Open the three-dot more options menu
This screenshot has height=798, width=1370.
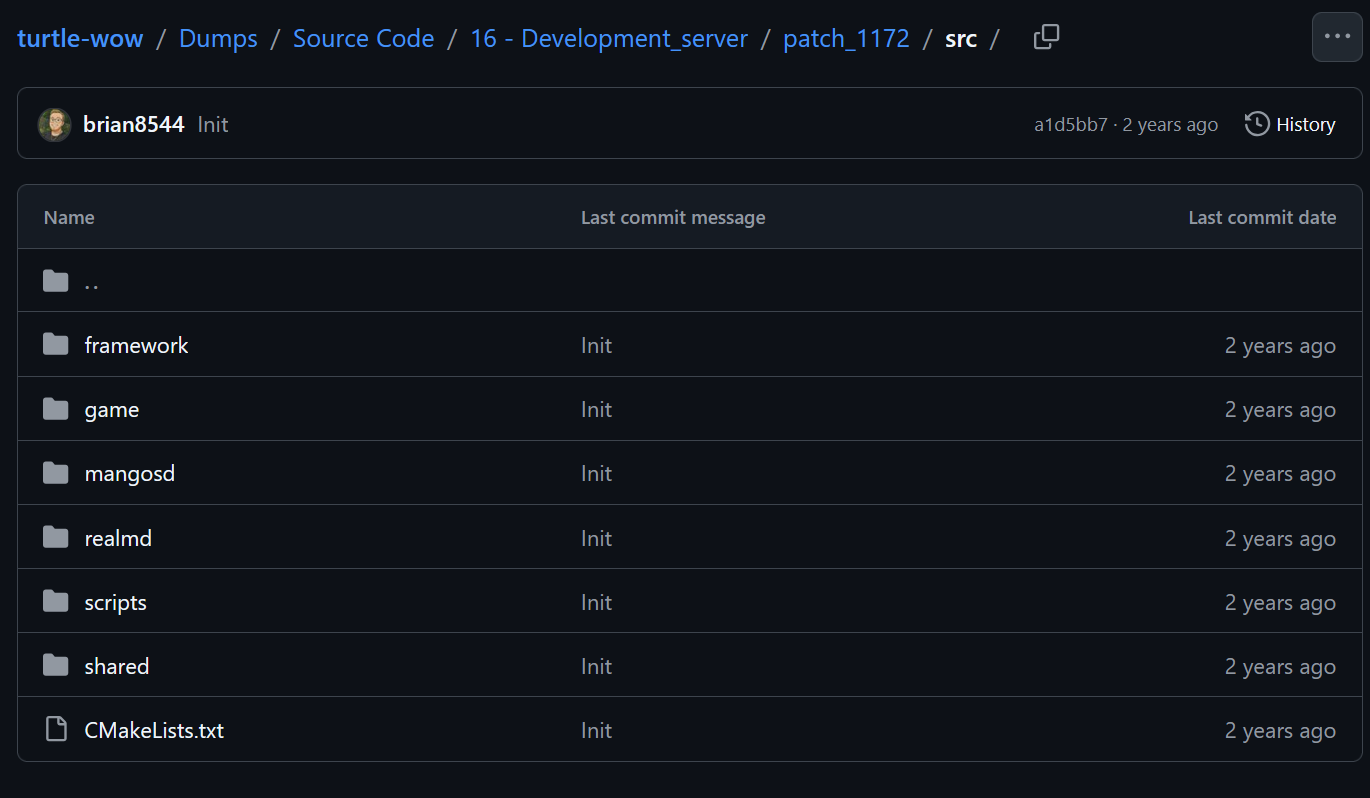point(1337,37)
